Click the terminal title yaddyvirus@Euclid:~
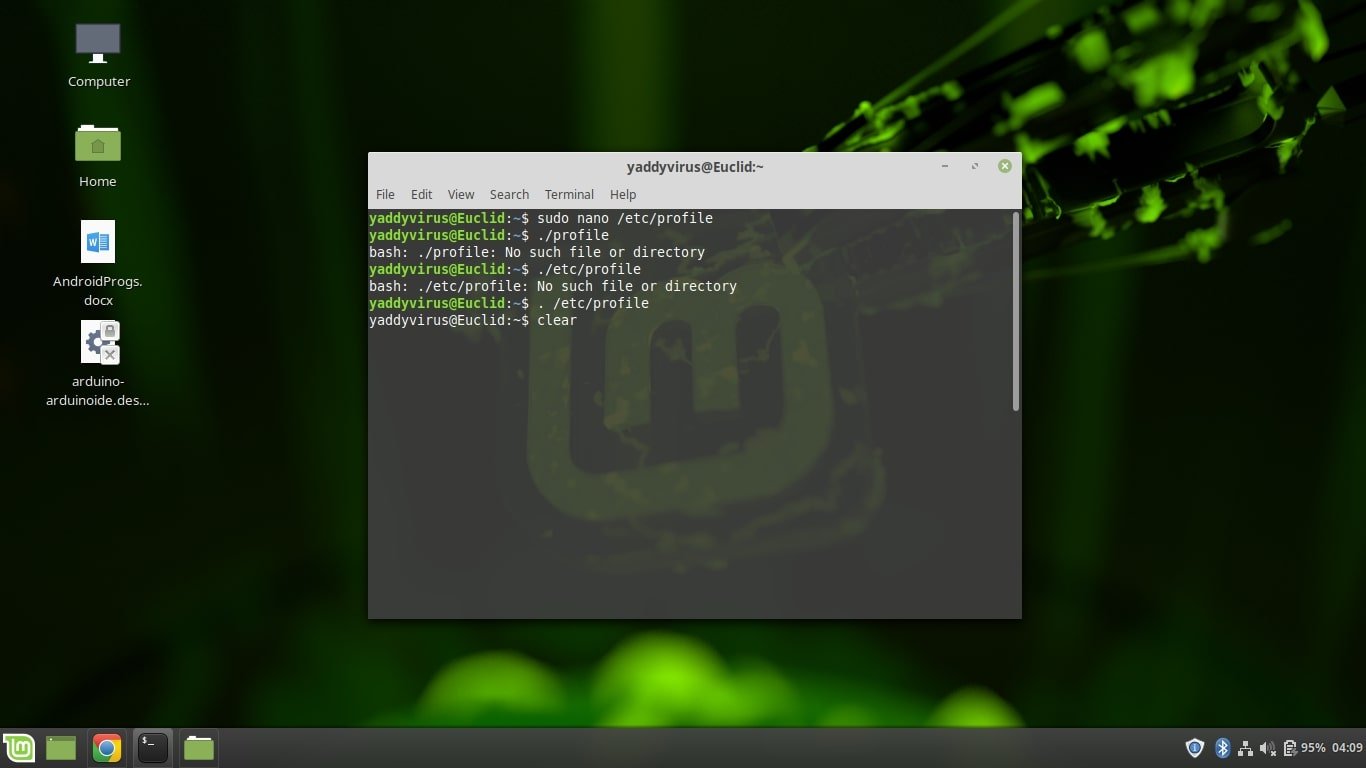This screenshot has height=768, width=1366. click(x=695, y=167)
